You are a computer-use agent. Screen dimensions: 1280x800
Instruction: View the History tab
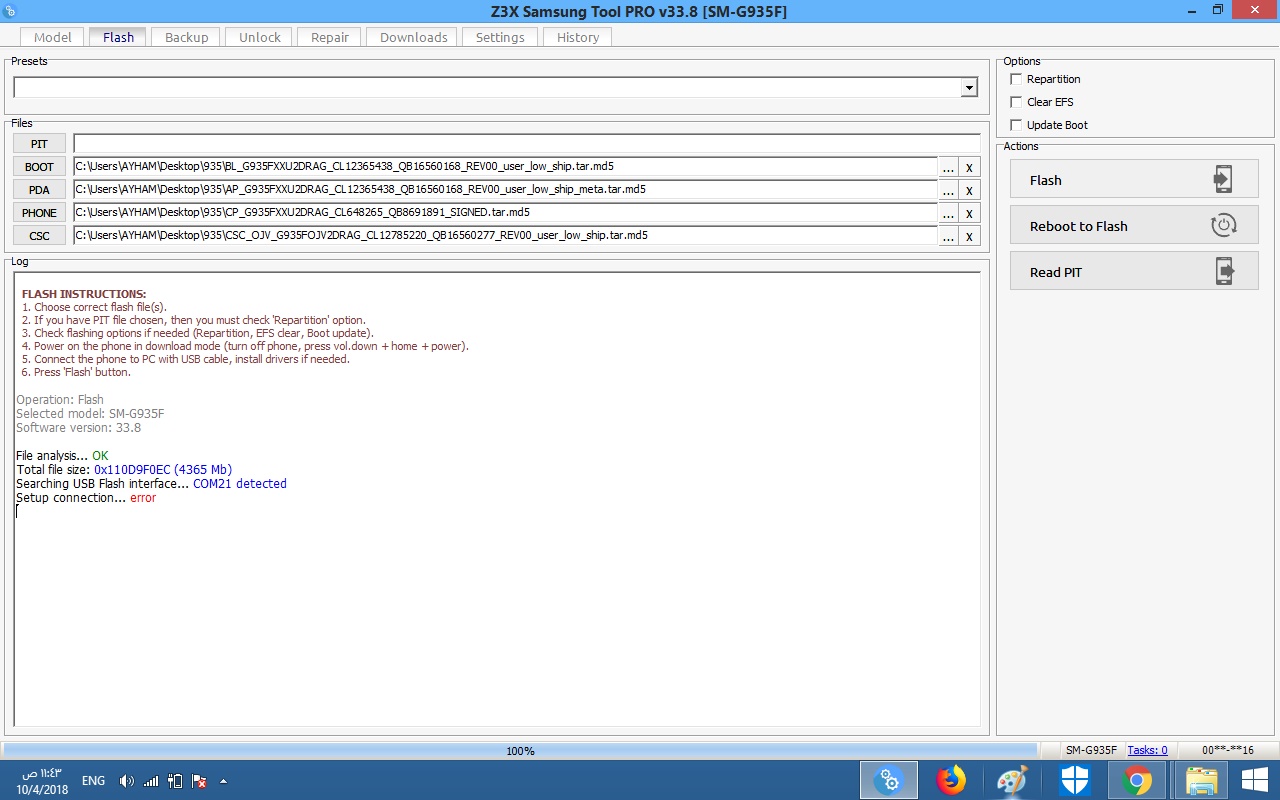pyautogui.click(x=578, y=37)
